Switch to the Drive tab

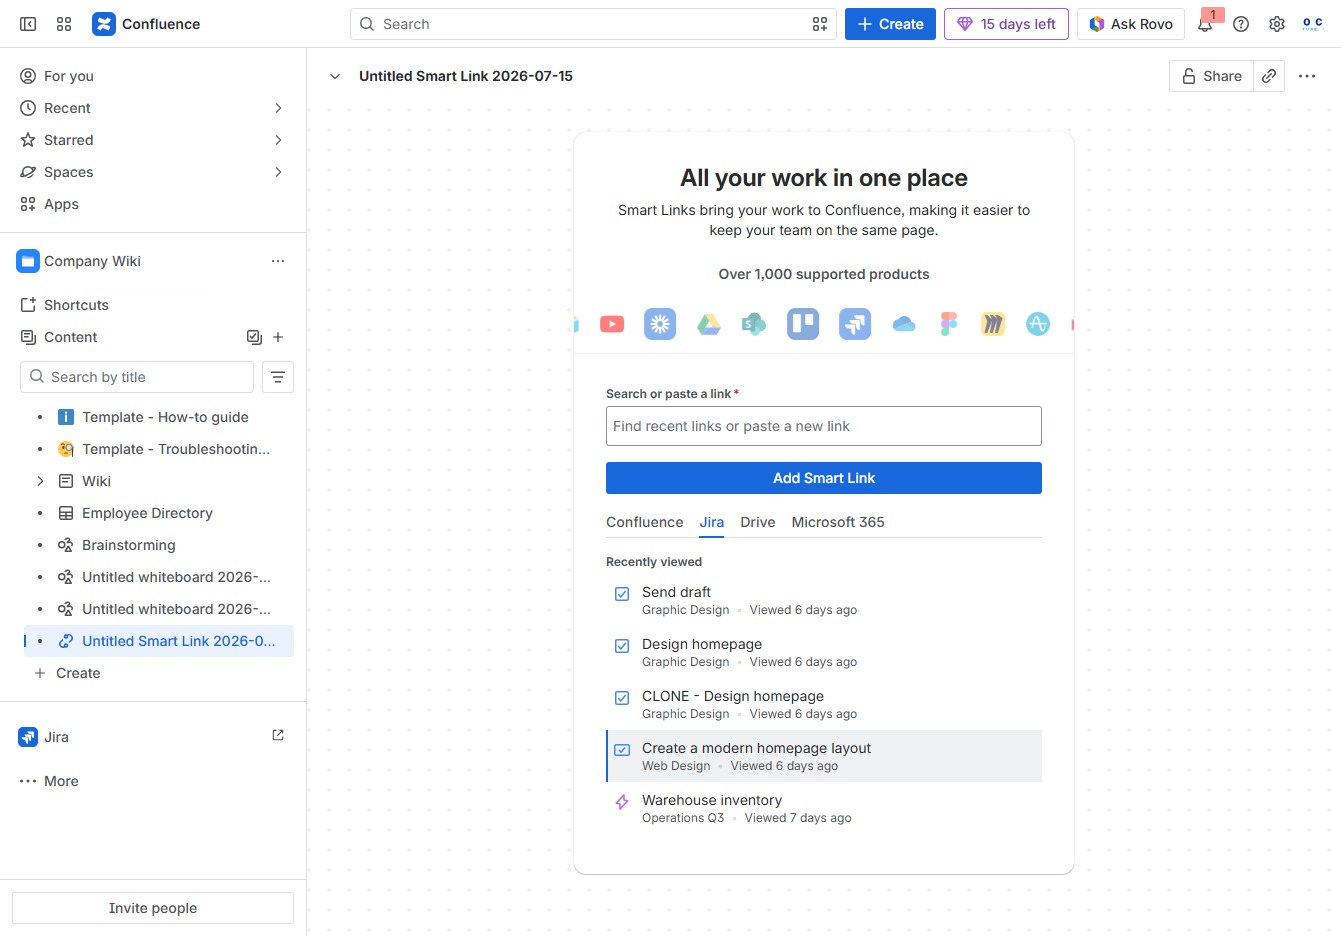pos(758,522)
